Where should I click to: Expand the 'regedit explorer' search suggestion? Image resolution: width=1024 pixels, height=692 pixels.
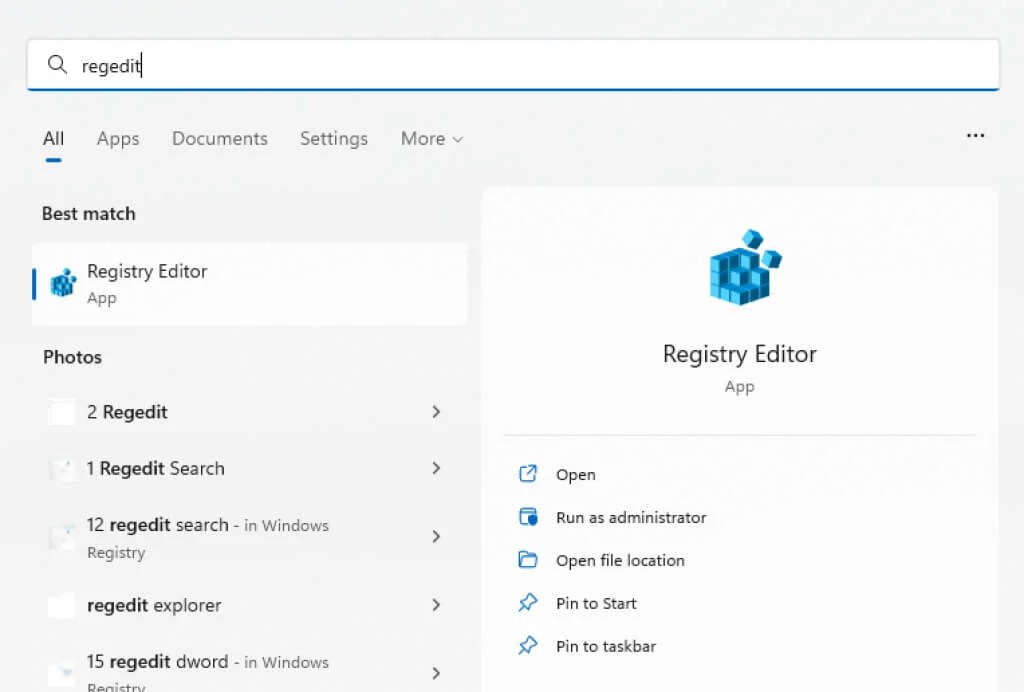pos(436,605)
